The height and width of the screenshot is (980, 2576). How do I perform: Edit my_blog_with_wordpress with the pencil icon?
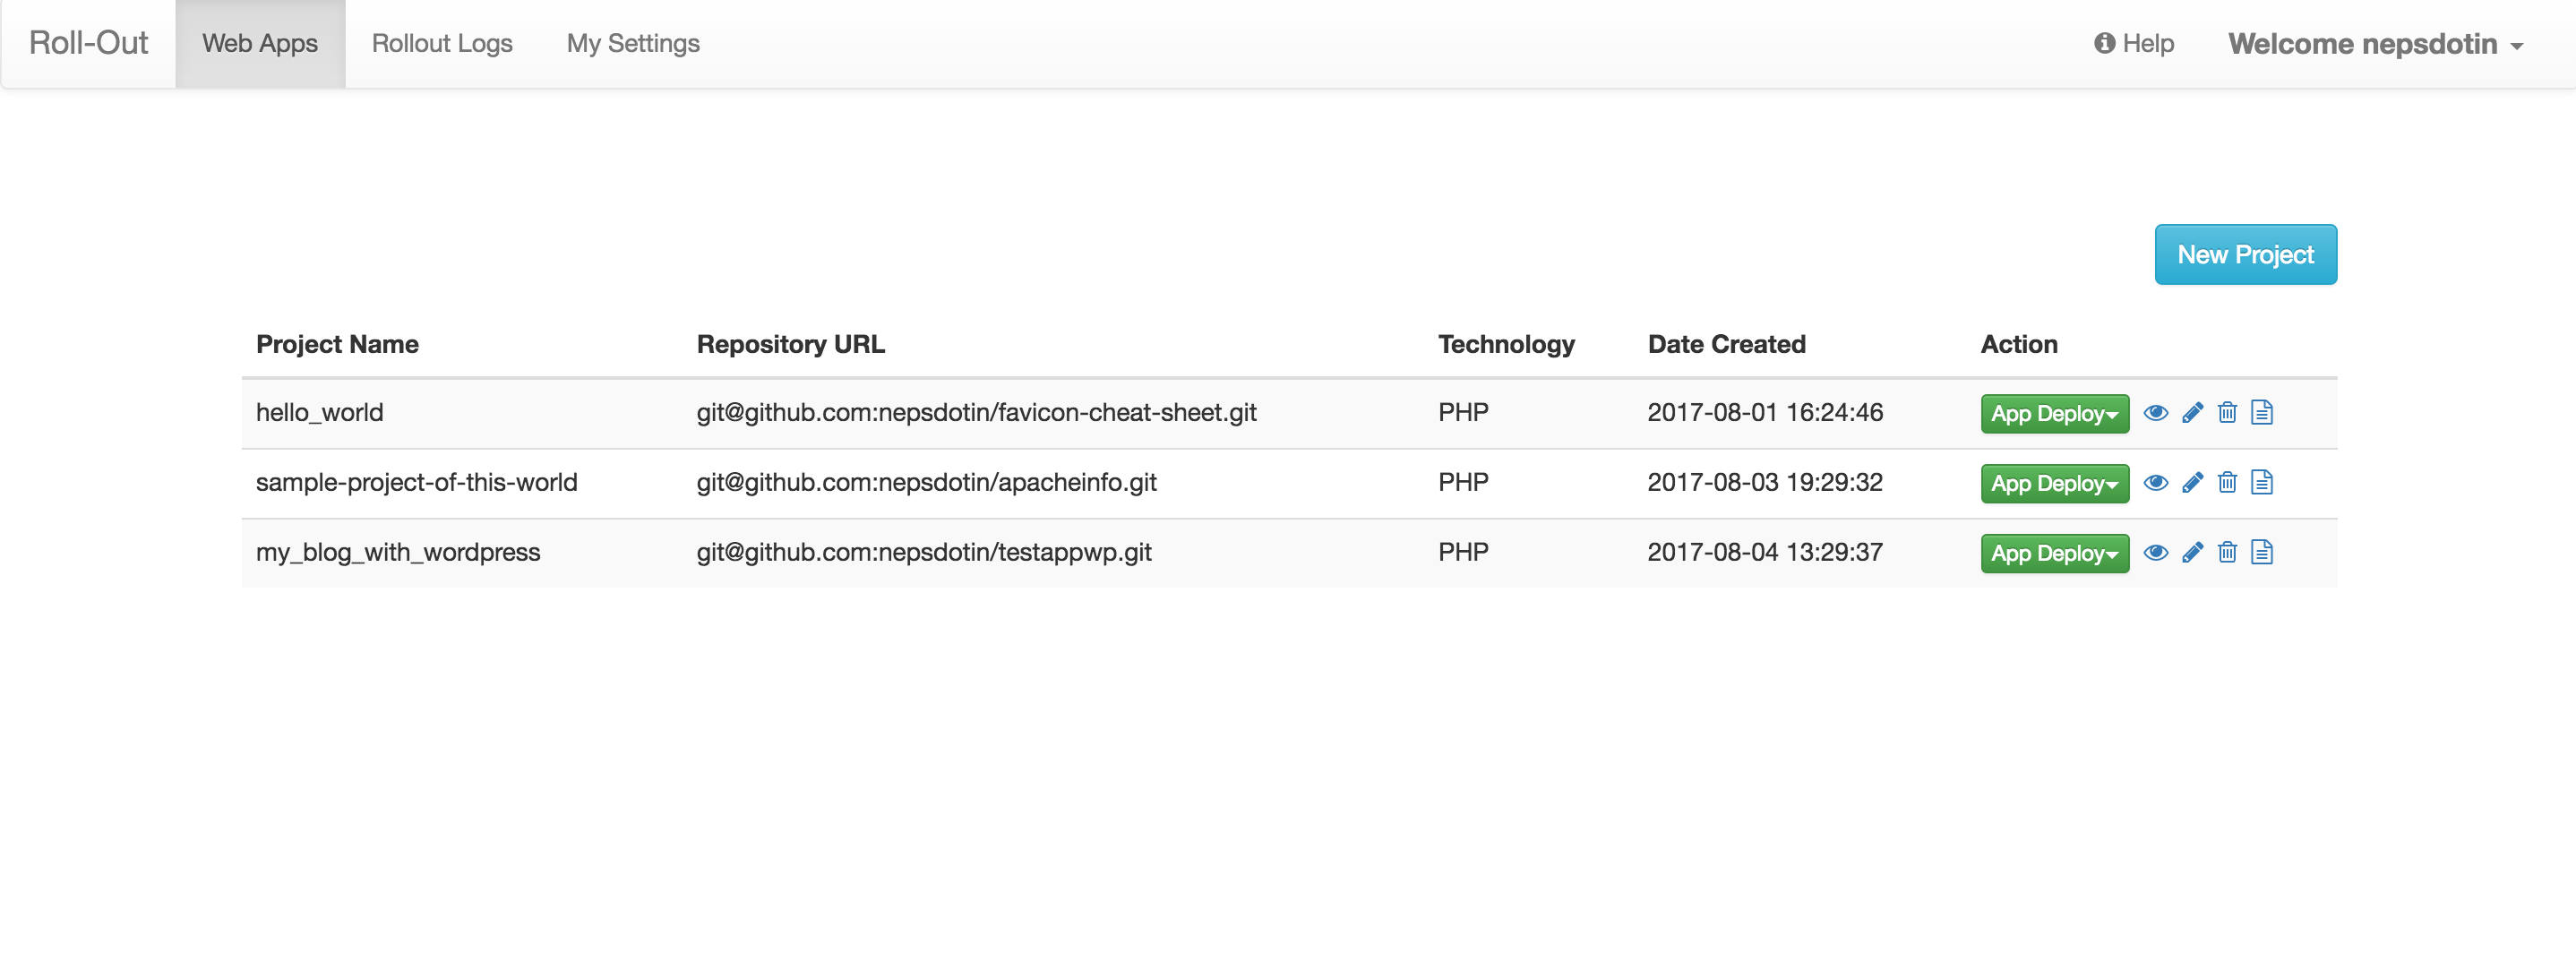(x=2192, y=553)
